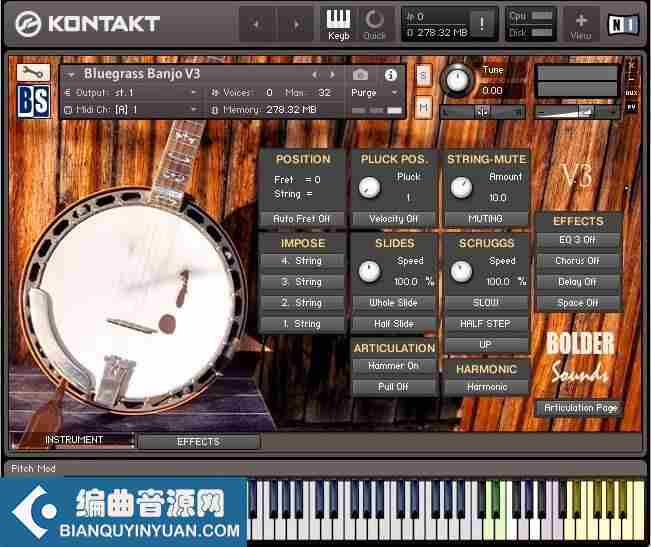
Task: Go to next rack page arrow
Action: point(296,24)
